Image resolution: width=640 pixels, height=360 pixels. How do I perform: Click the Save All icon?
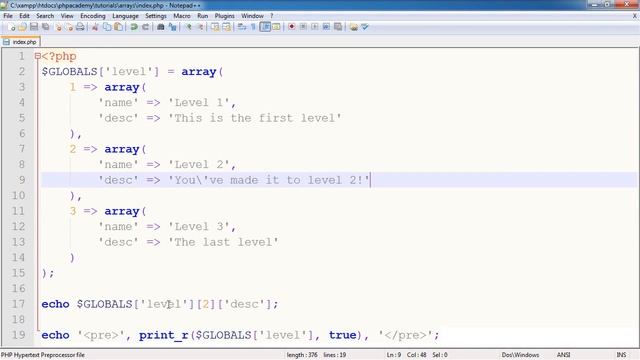click(x=45, y=27)
